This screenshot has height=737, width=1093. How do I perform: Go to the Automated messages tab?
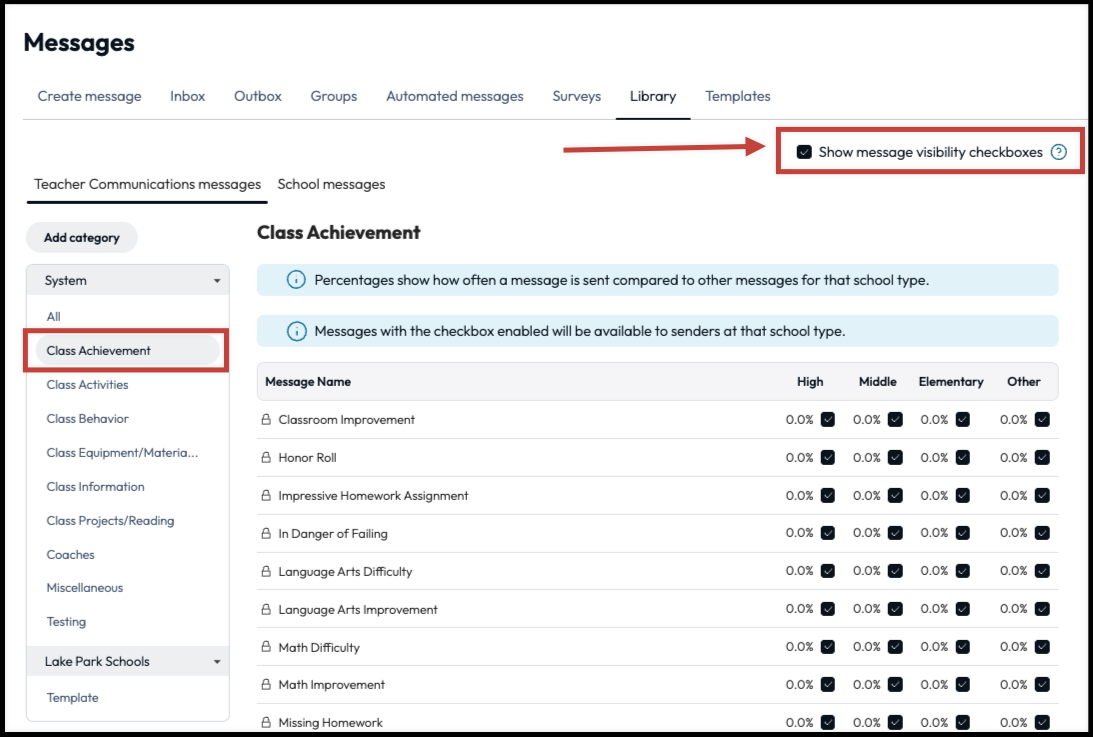tap(454, 97)
